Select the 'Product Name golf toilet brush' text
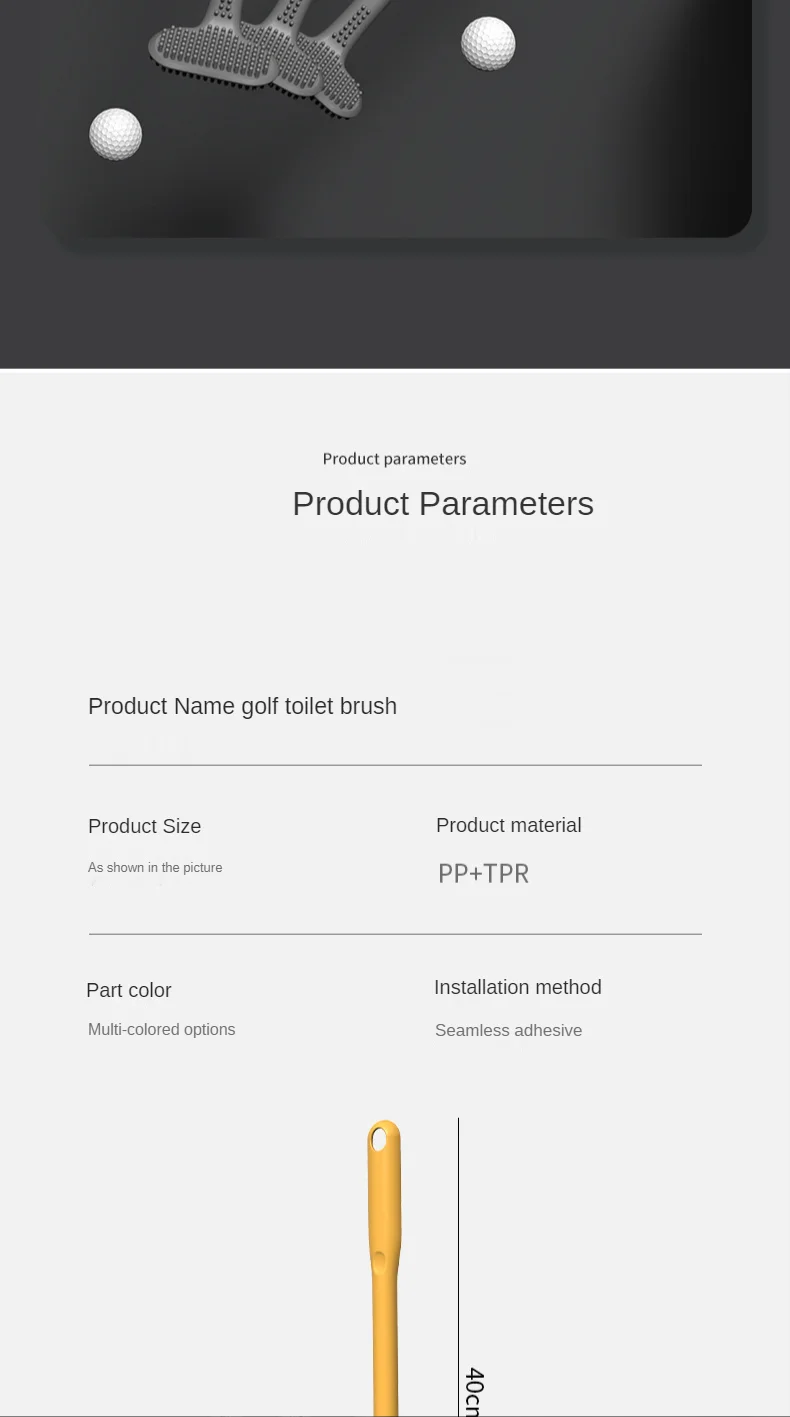The image size is (790, 1417). (x=242, y=706)
